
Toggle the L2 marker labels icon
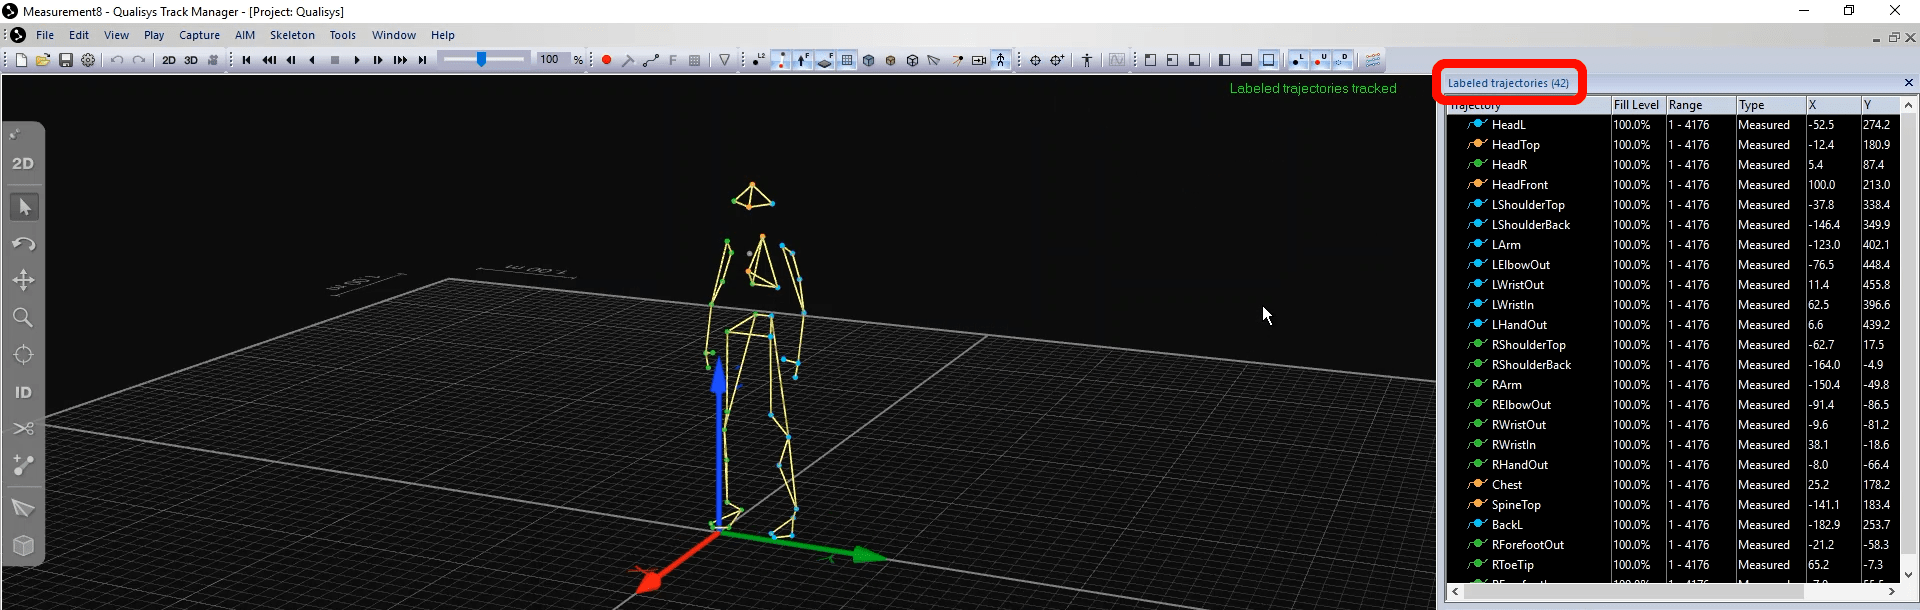[x=759, y=60]
